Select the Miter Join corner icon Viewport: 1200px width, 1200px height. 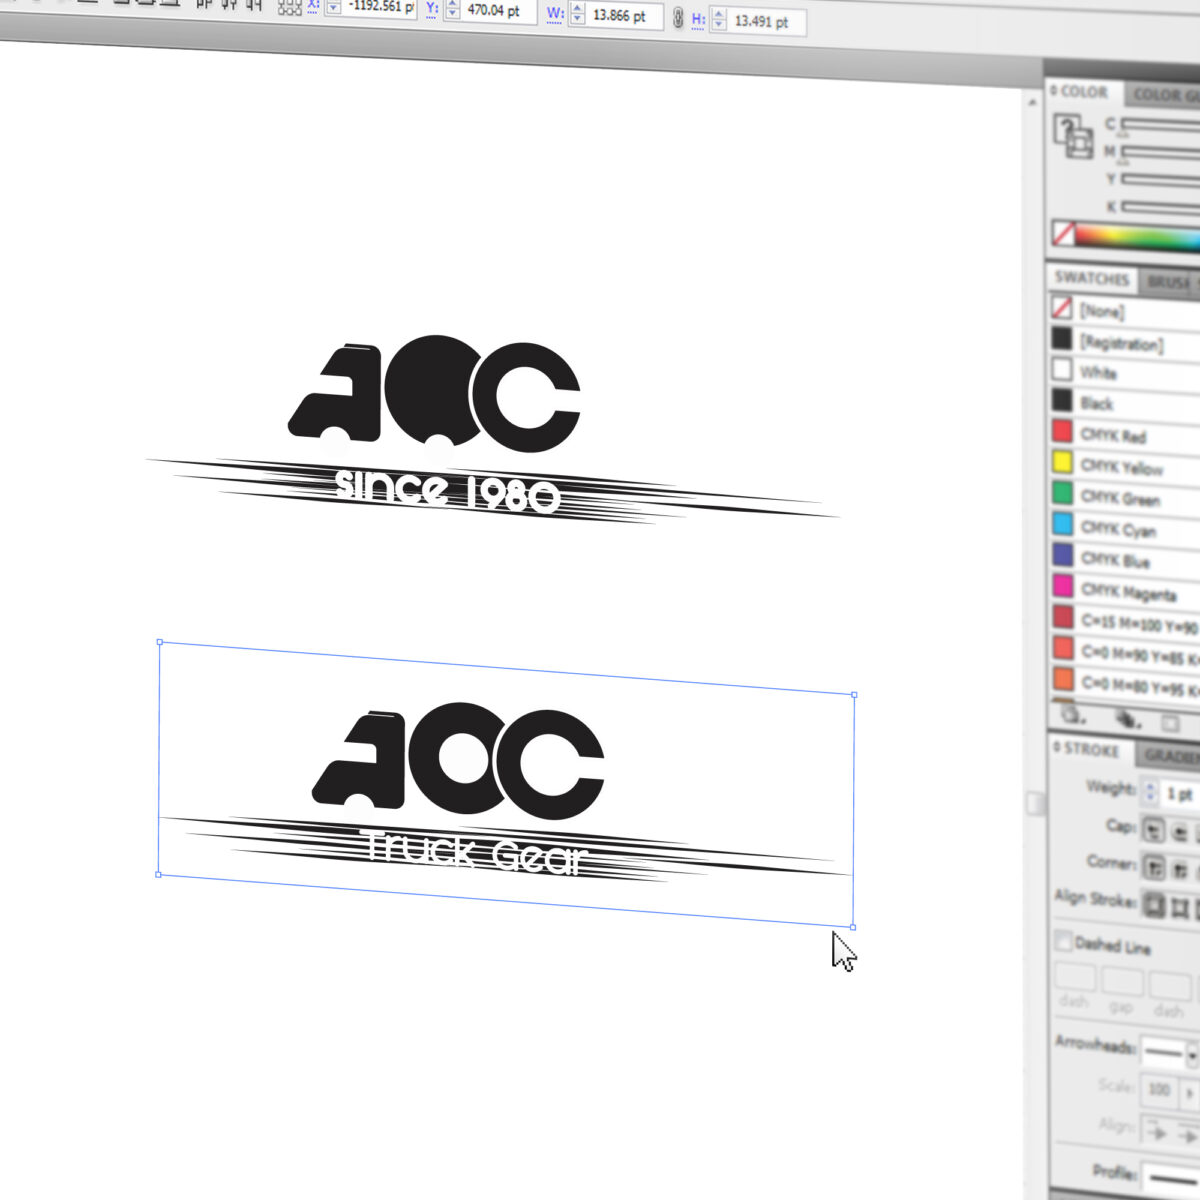(x=1154, y=866)
